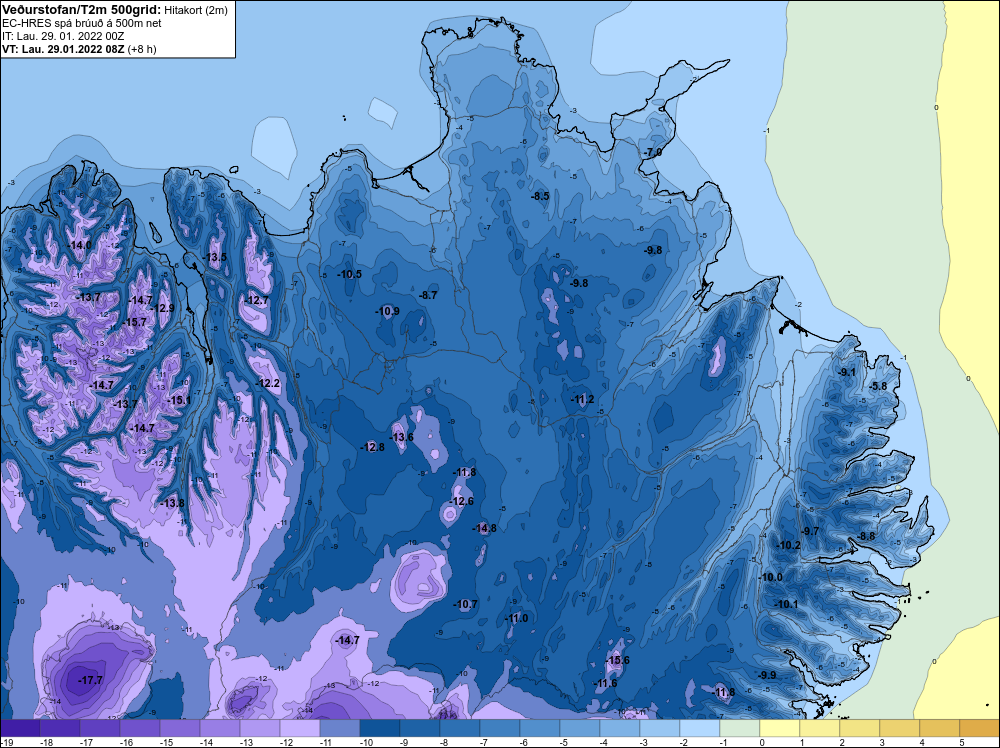
Task: Click the temperature value -15.6
Action: [x=617, y=660]
